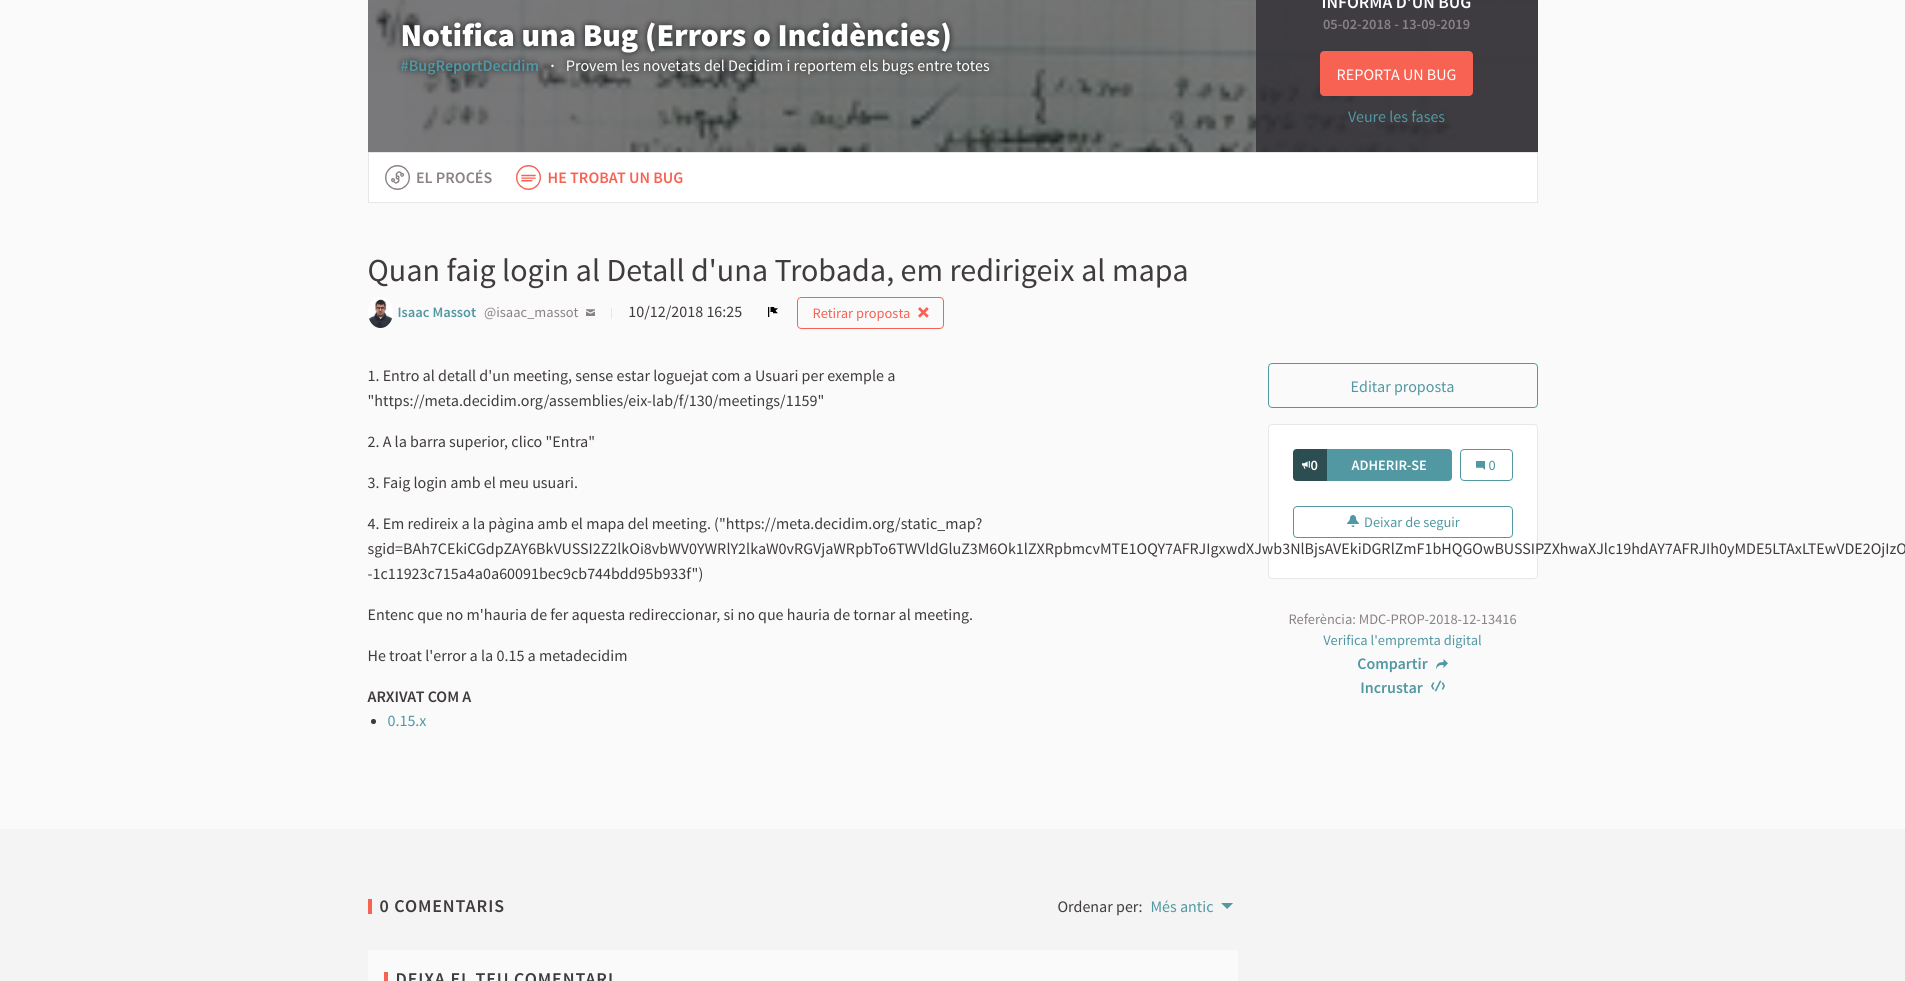
Task: Click the embed code icon beside Incrustar
Action: pyautogui.click(x=1437, y=687)
